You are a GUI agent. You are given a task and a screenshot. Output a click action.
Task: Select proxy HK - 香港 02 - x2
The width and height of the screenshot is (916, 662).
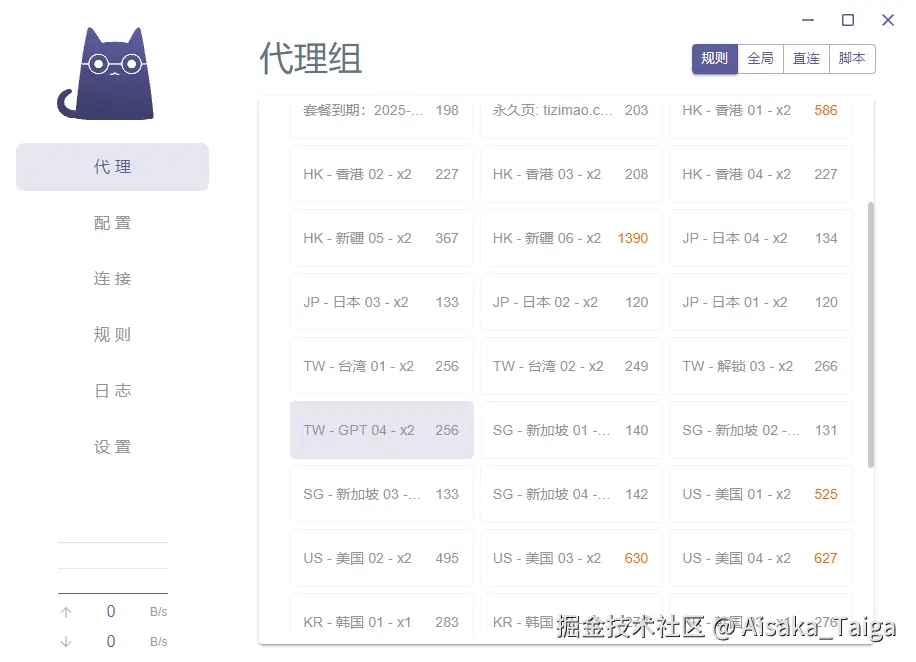[381, 174]
